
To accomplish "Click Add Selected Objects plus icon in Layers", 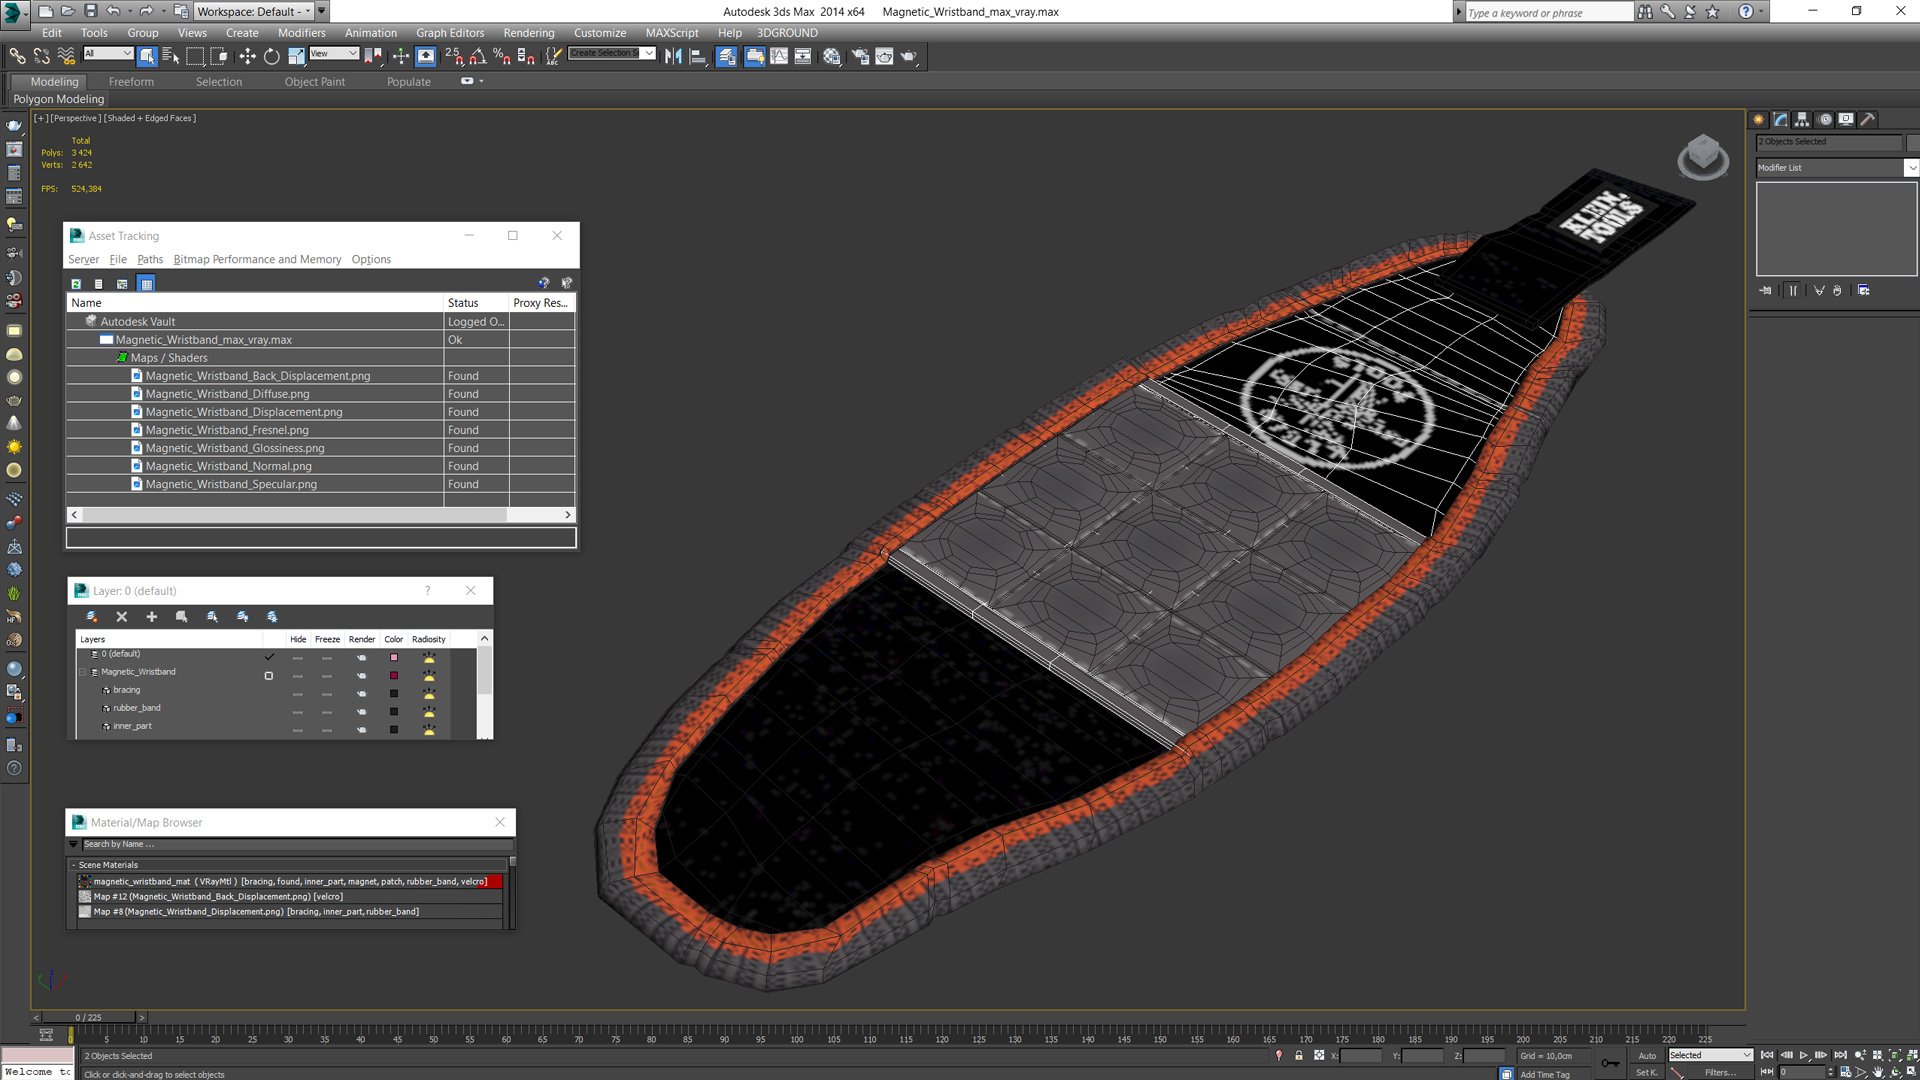I will coord(152,617).
